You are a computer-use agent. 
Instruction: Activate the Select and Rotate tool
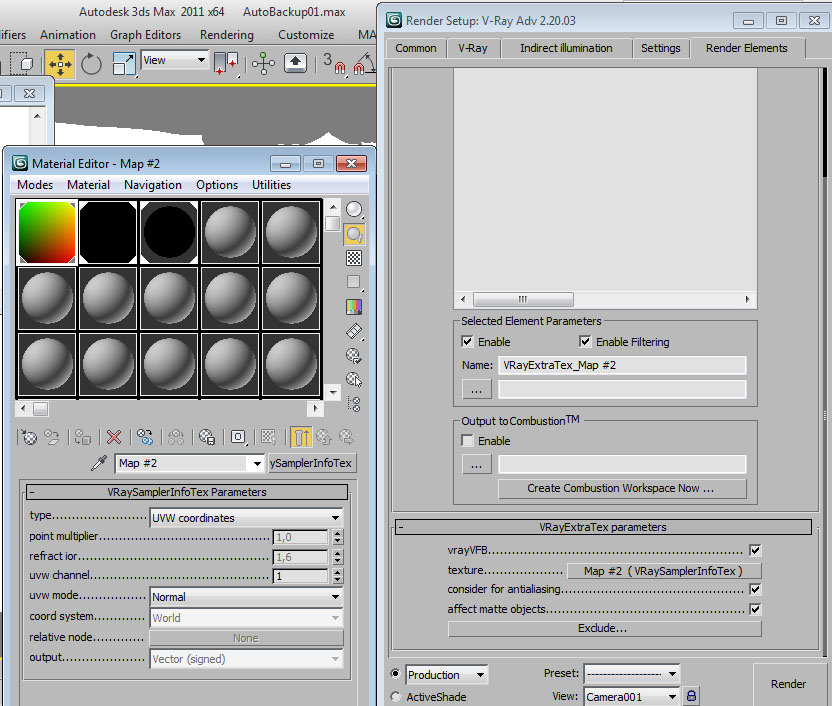pyautogui.click(x=91, y=64)
